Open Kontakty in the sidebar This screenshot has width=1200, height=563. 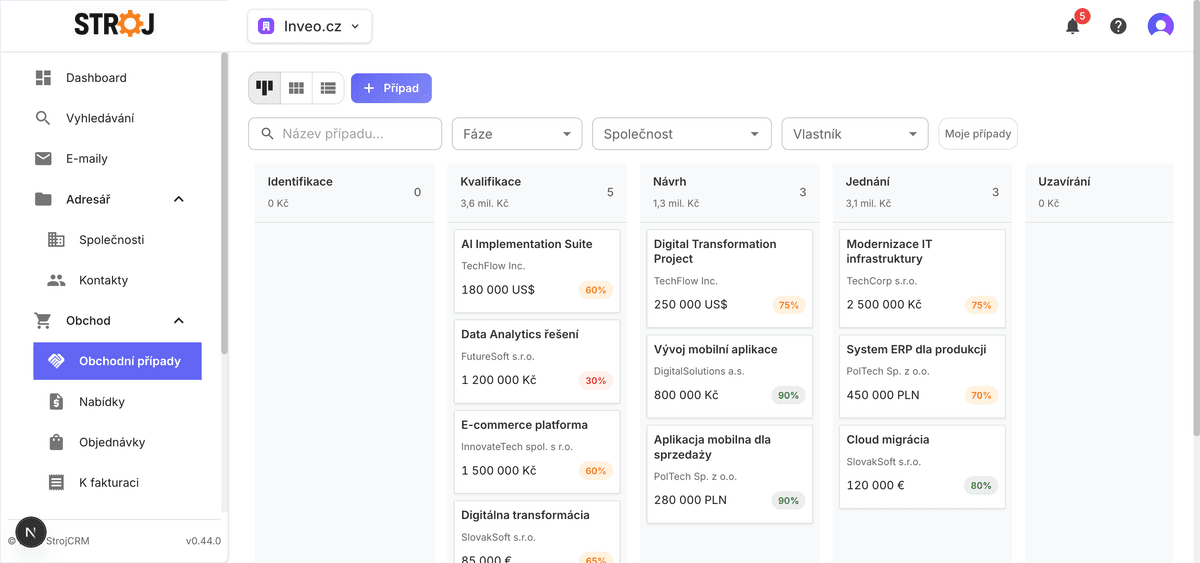[103, 280]
